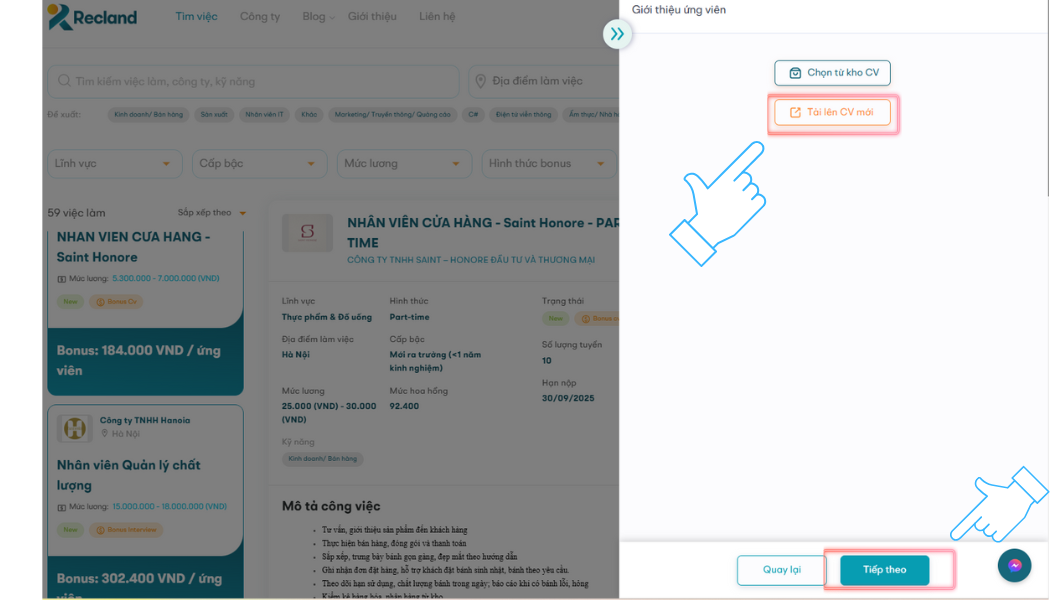
Task: Open the Cấp bậc dropdown
Action: click(259, 163)
